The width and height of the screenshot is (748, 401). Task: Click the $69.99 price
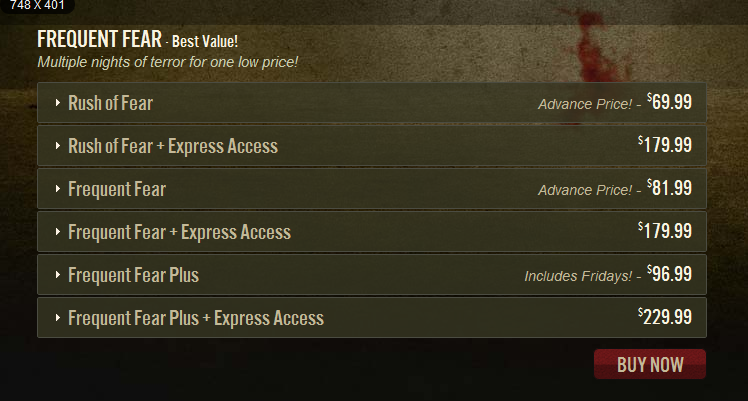[x=669, y=102]
